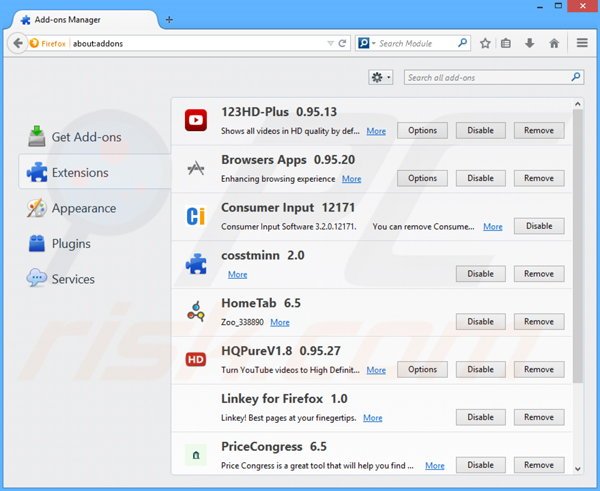
Task: Remove the cosstminn extension
Action: 539,274
